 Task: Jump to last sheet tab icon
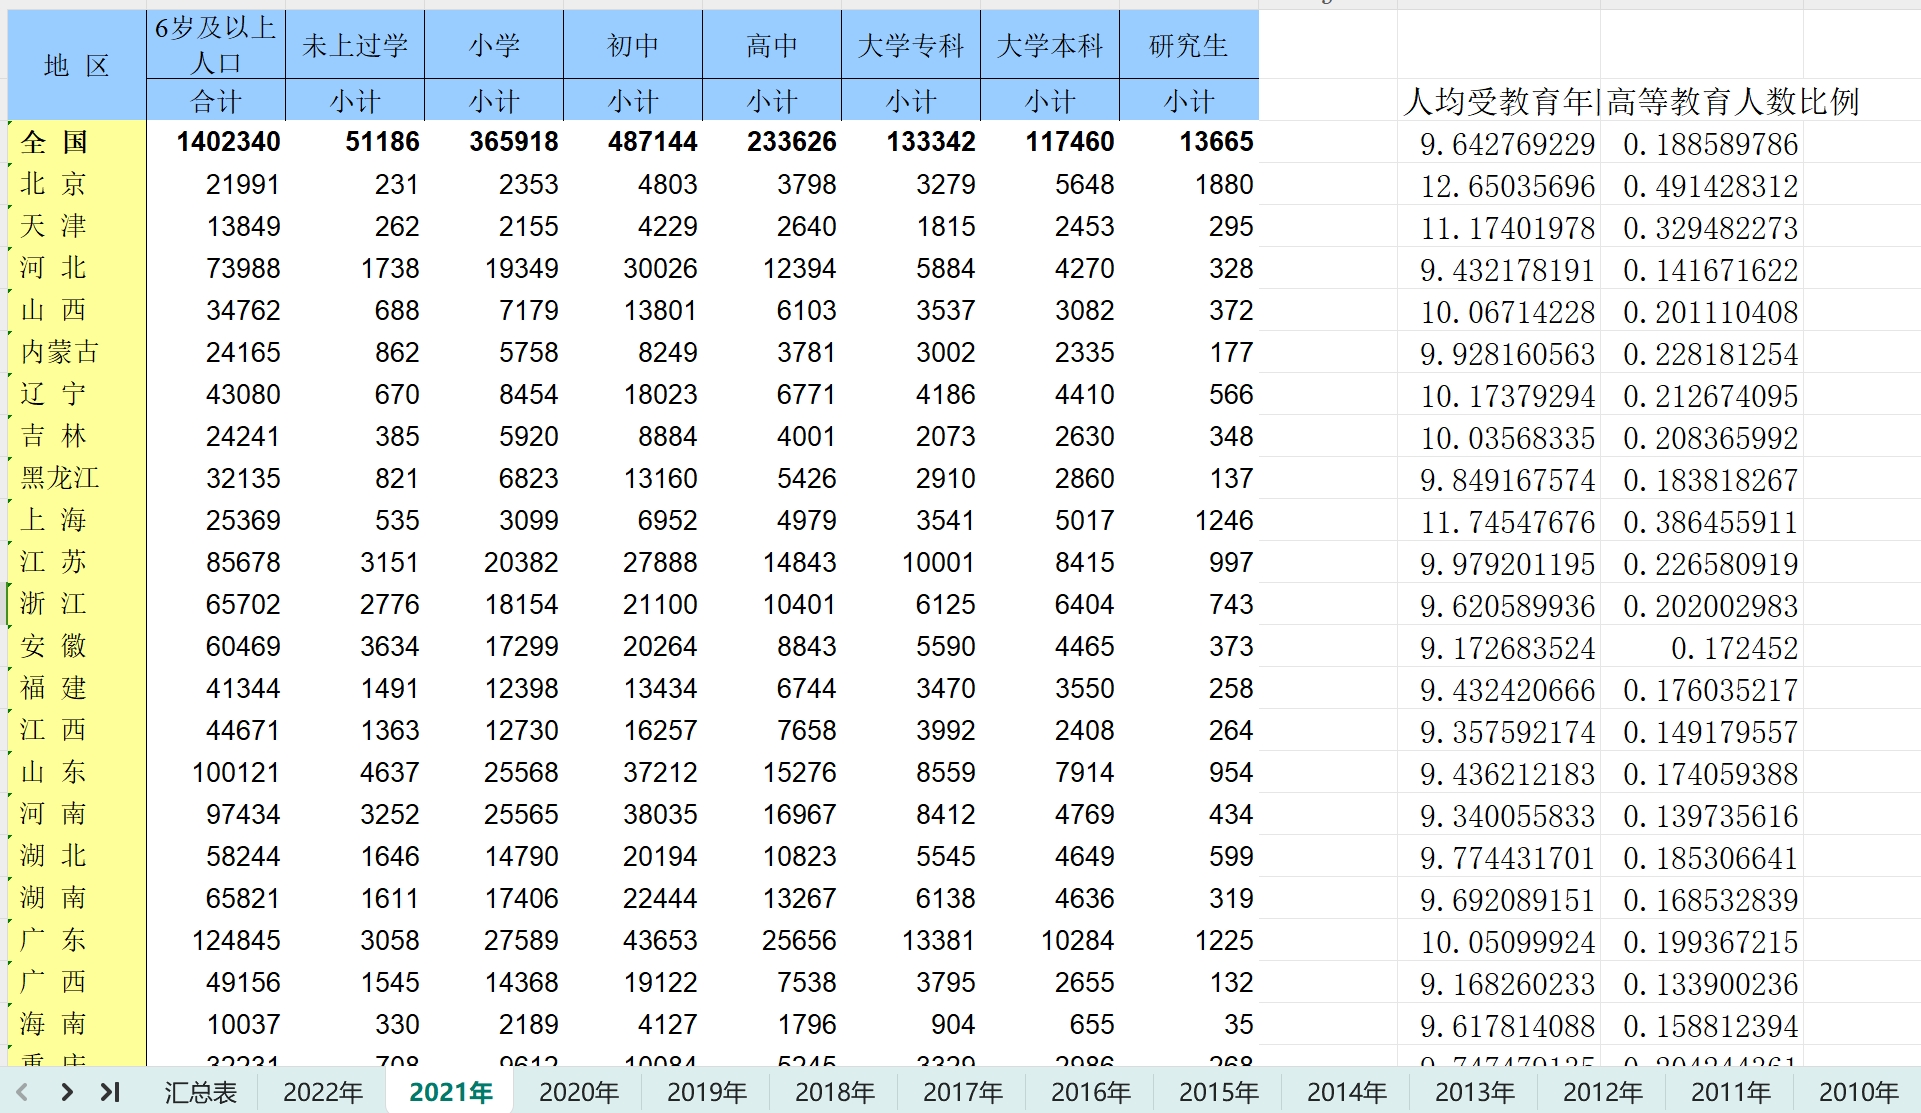110,1091
